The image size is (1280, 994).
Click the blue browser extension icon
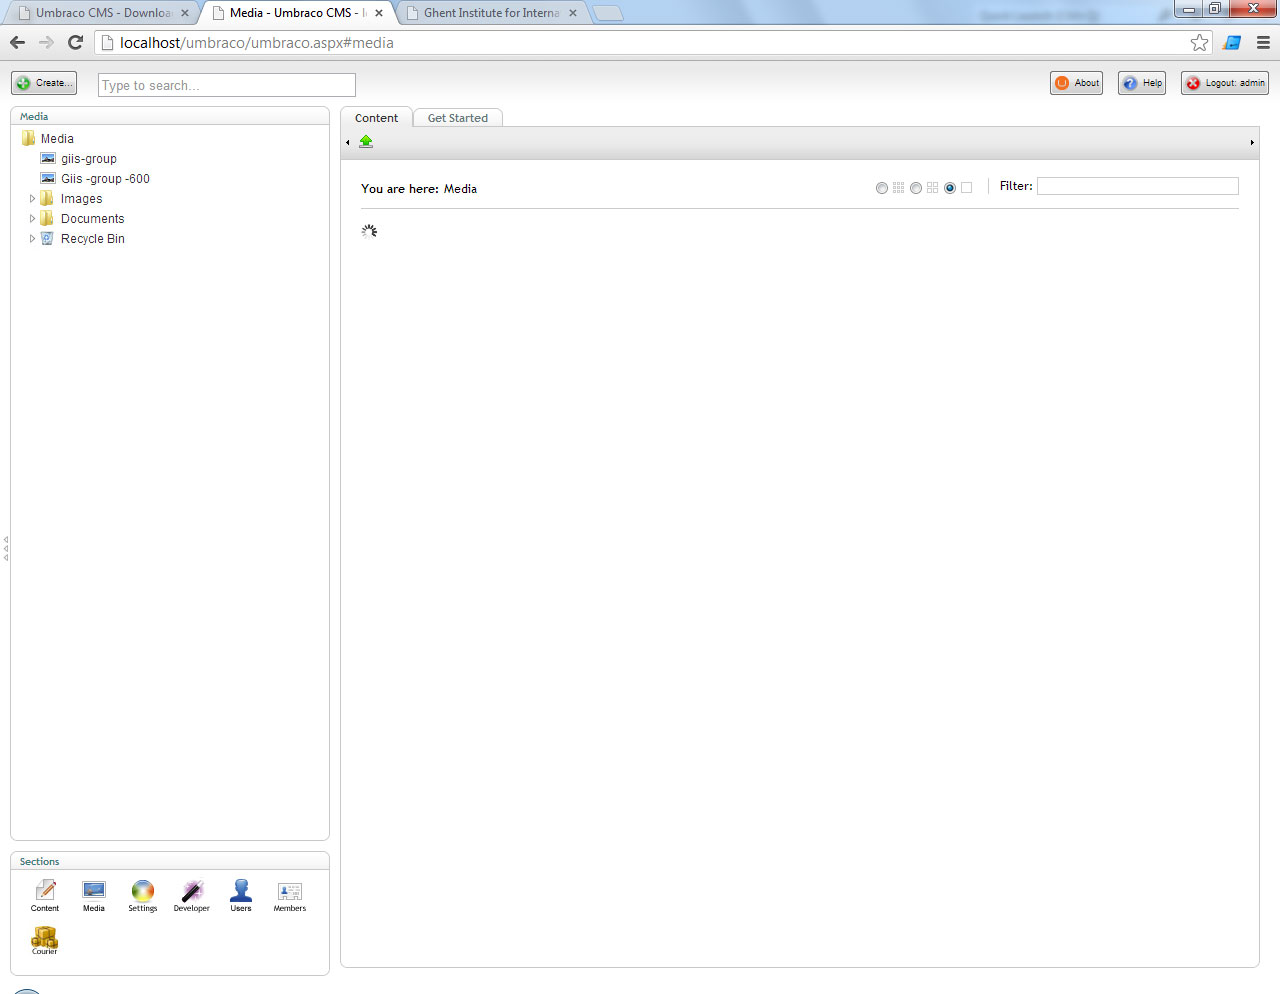tap(1232, 42)
